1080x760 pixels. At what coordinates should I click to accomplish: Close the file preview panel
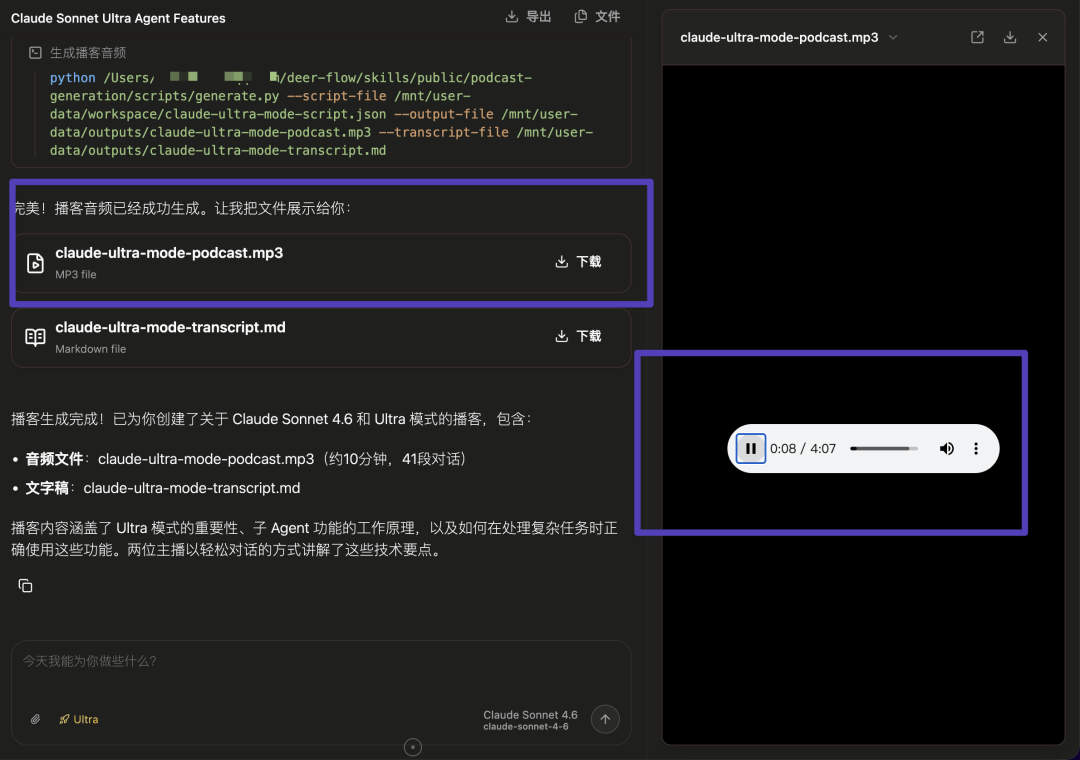click(1042, 37)
